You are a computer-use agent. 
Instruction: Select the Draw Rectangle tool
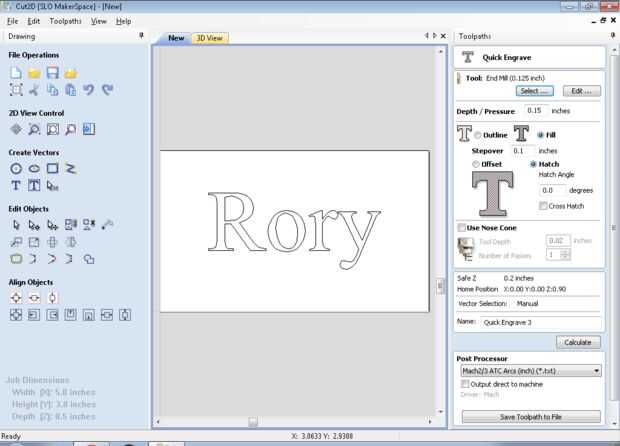pyautogui.click(x=52, y=168)
